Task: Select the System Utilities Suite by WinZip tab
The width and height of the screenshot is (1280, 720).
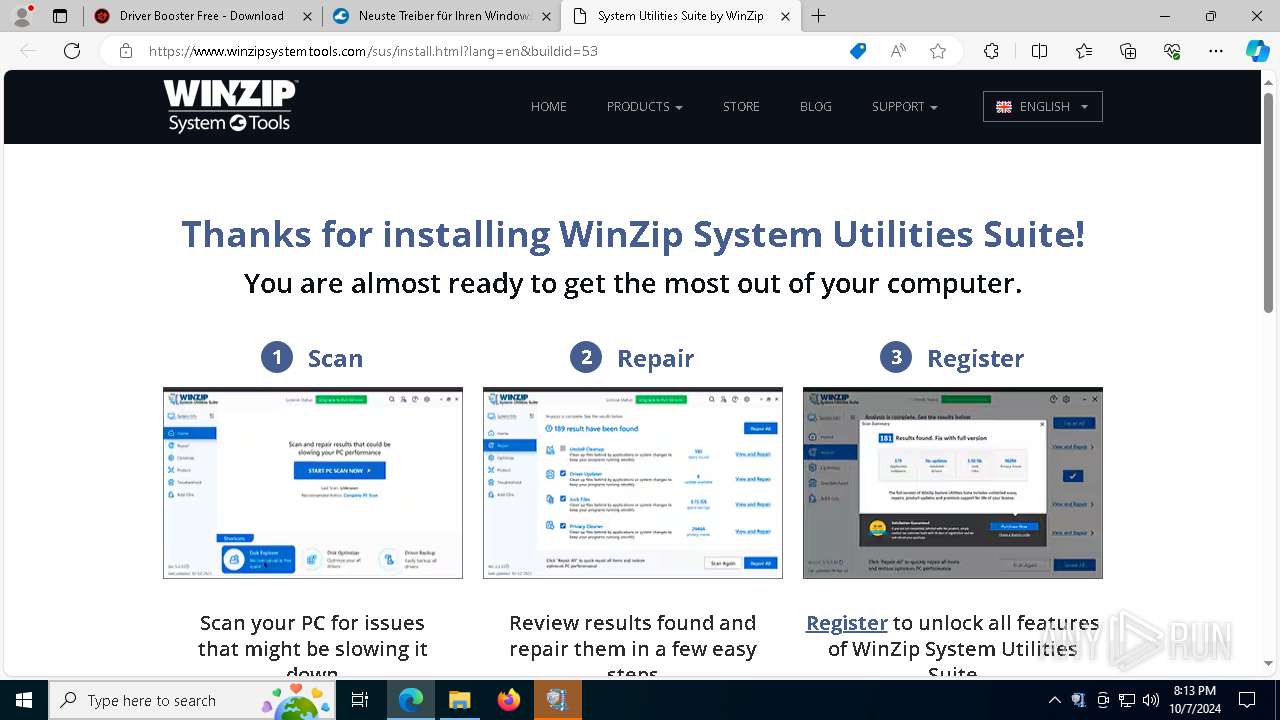Action: tap(682, 16)
